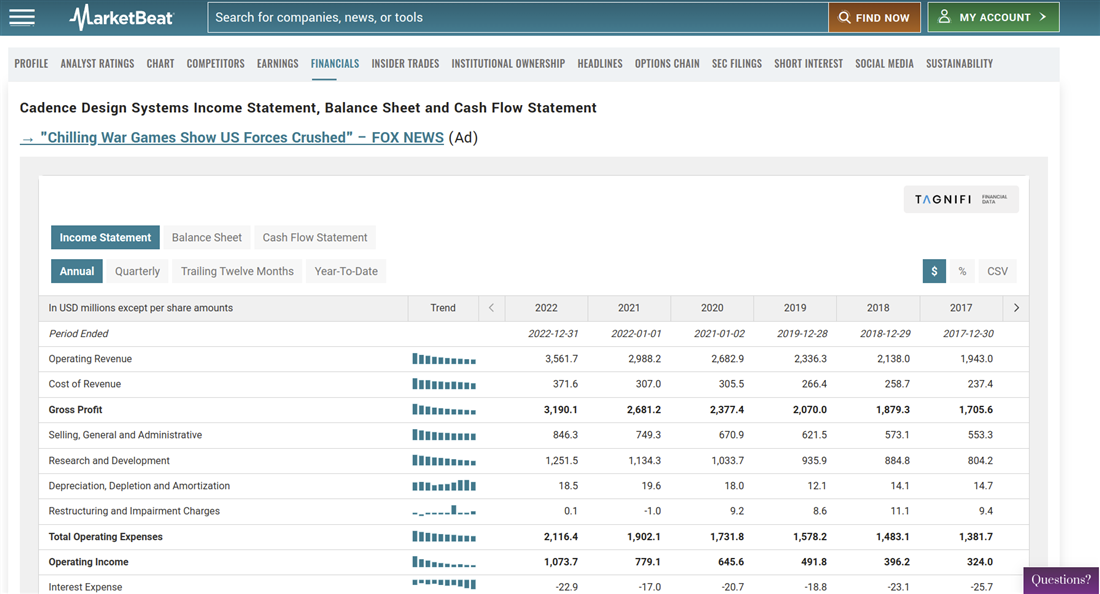1100x594 pixels.
Task: Download data with the CSV button
Action: [x=997, y=271]
